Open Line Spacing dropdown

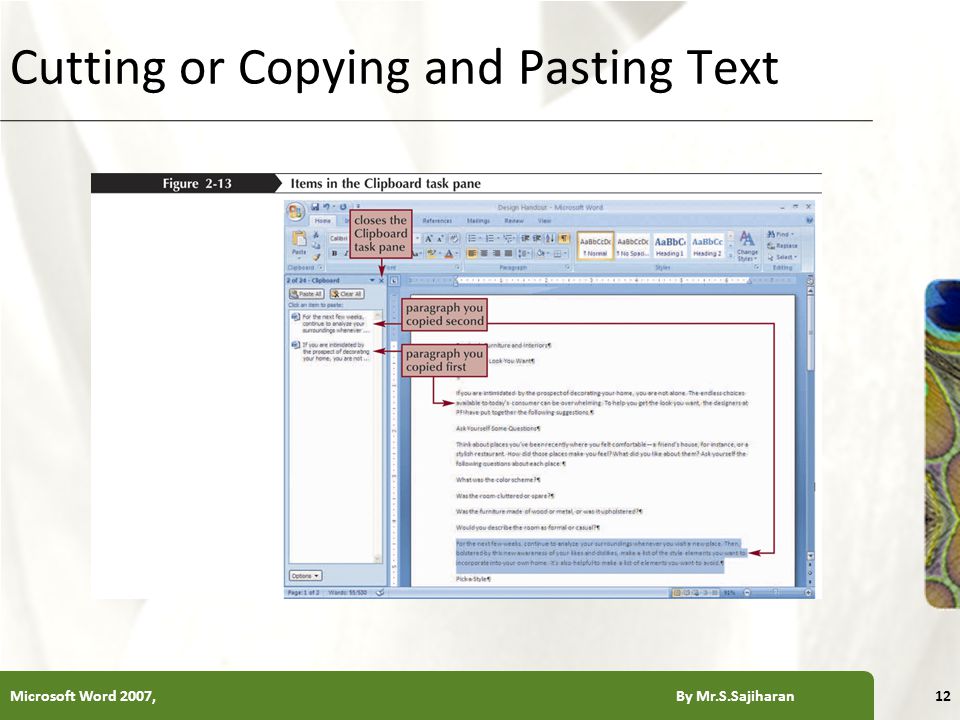click(524, 253)
